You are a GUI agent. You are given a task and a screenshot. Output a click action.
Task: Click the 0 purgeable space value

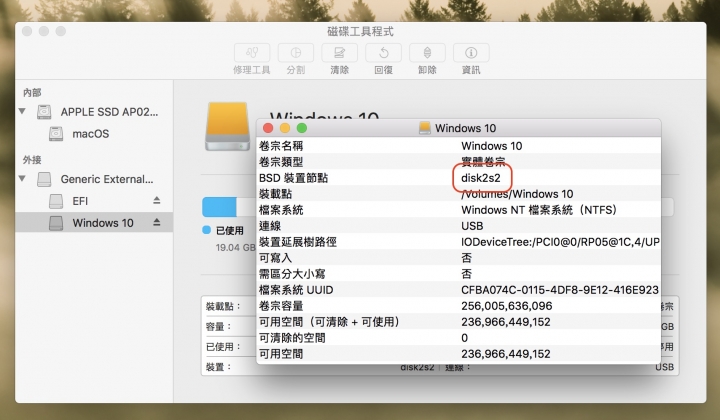pyautogui.click(x=464, y=338)
